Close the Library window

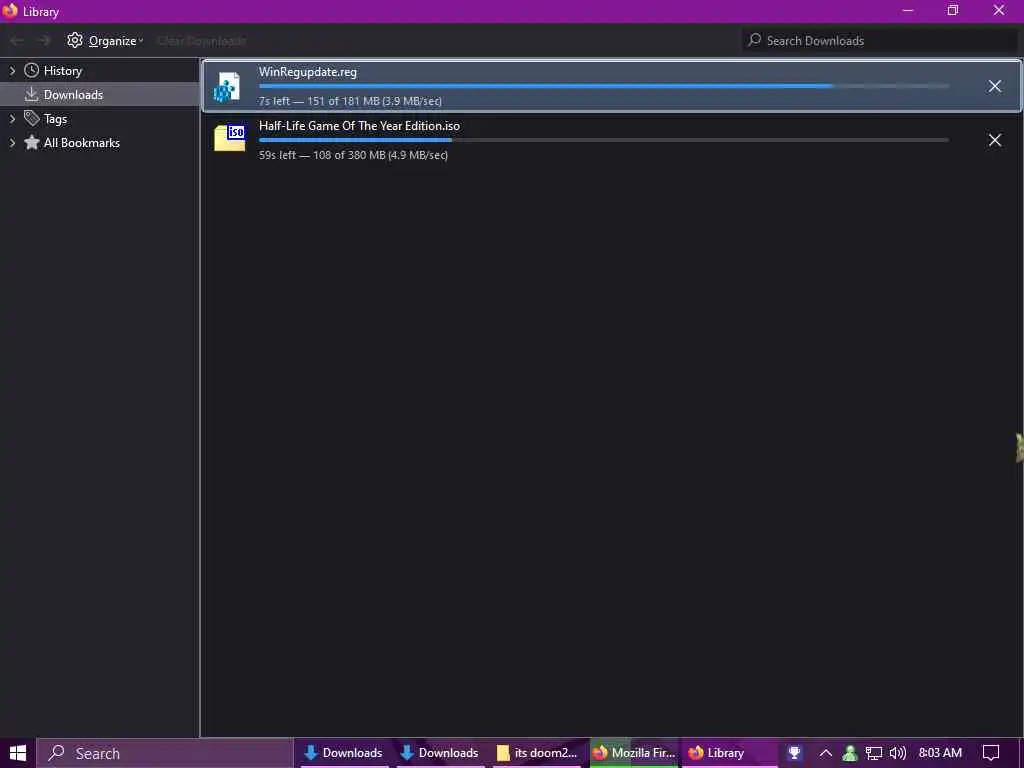click(x=999, y=10)
